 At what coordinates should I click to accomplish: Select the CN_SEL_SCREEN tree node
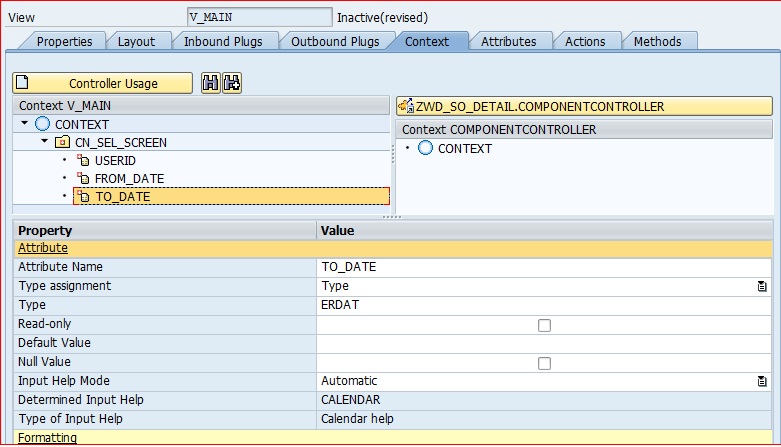pyautogui.click(x=121, y=143)
